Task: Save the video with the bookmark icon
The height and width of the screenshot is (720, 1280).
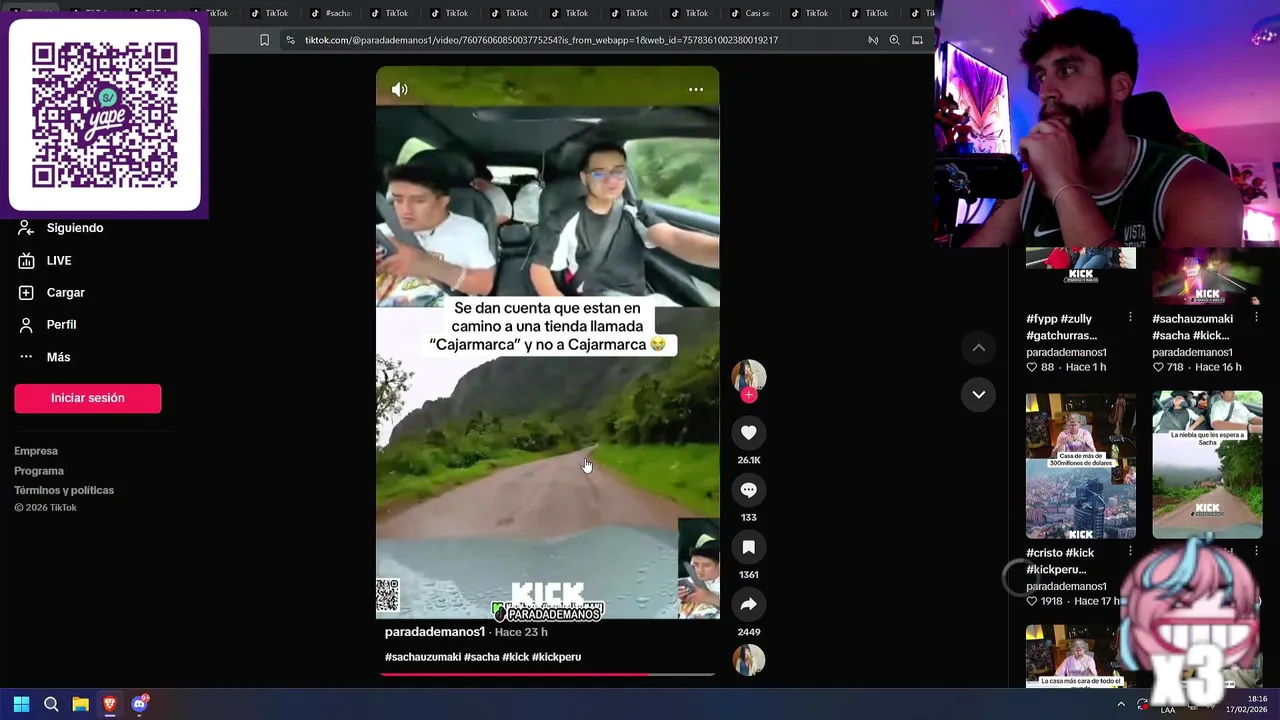Action: click(x=748, y=547)
